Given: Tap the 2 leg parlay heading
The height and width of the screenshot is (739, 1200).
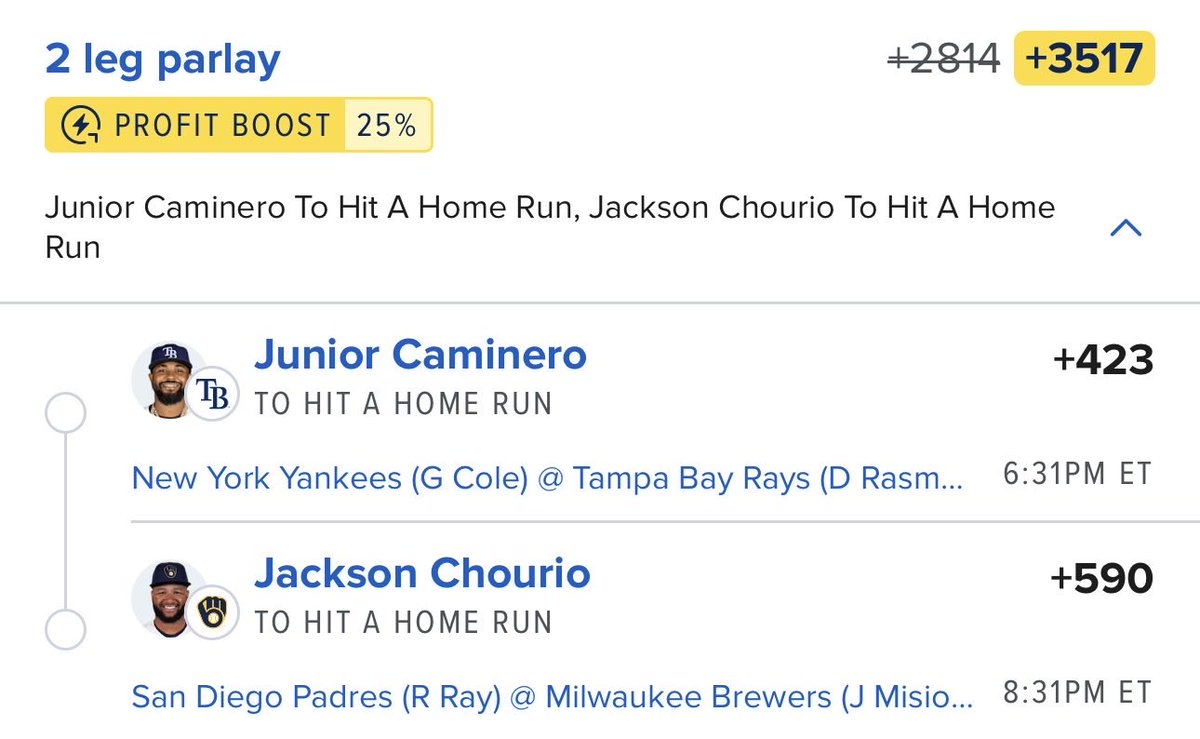Looking at the screenshot, I should [163, 60].
